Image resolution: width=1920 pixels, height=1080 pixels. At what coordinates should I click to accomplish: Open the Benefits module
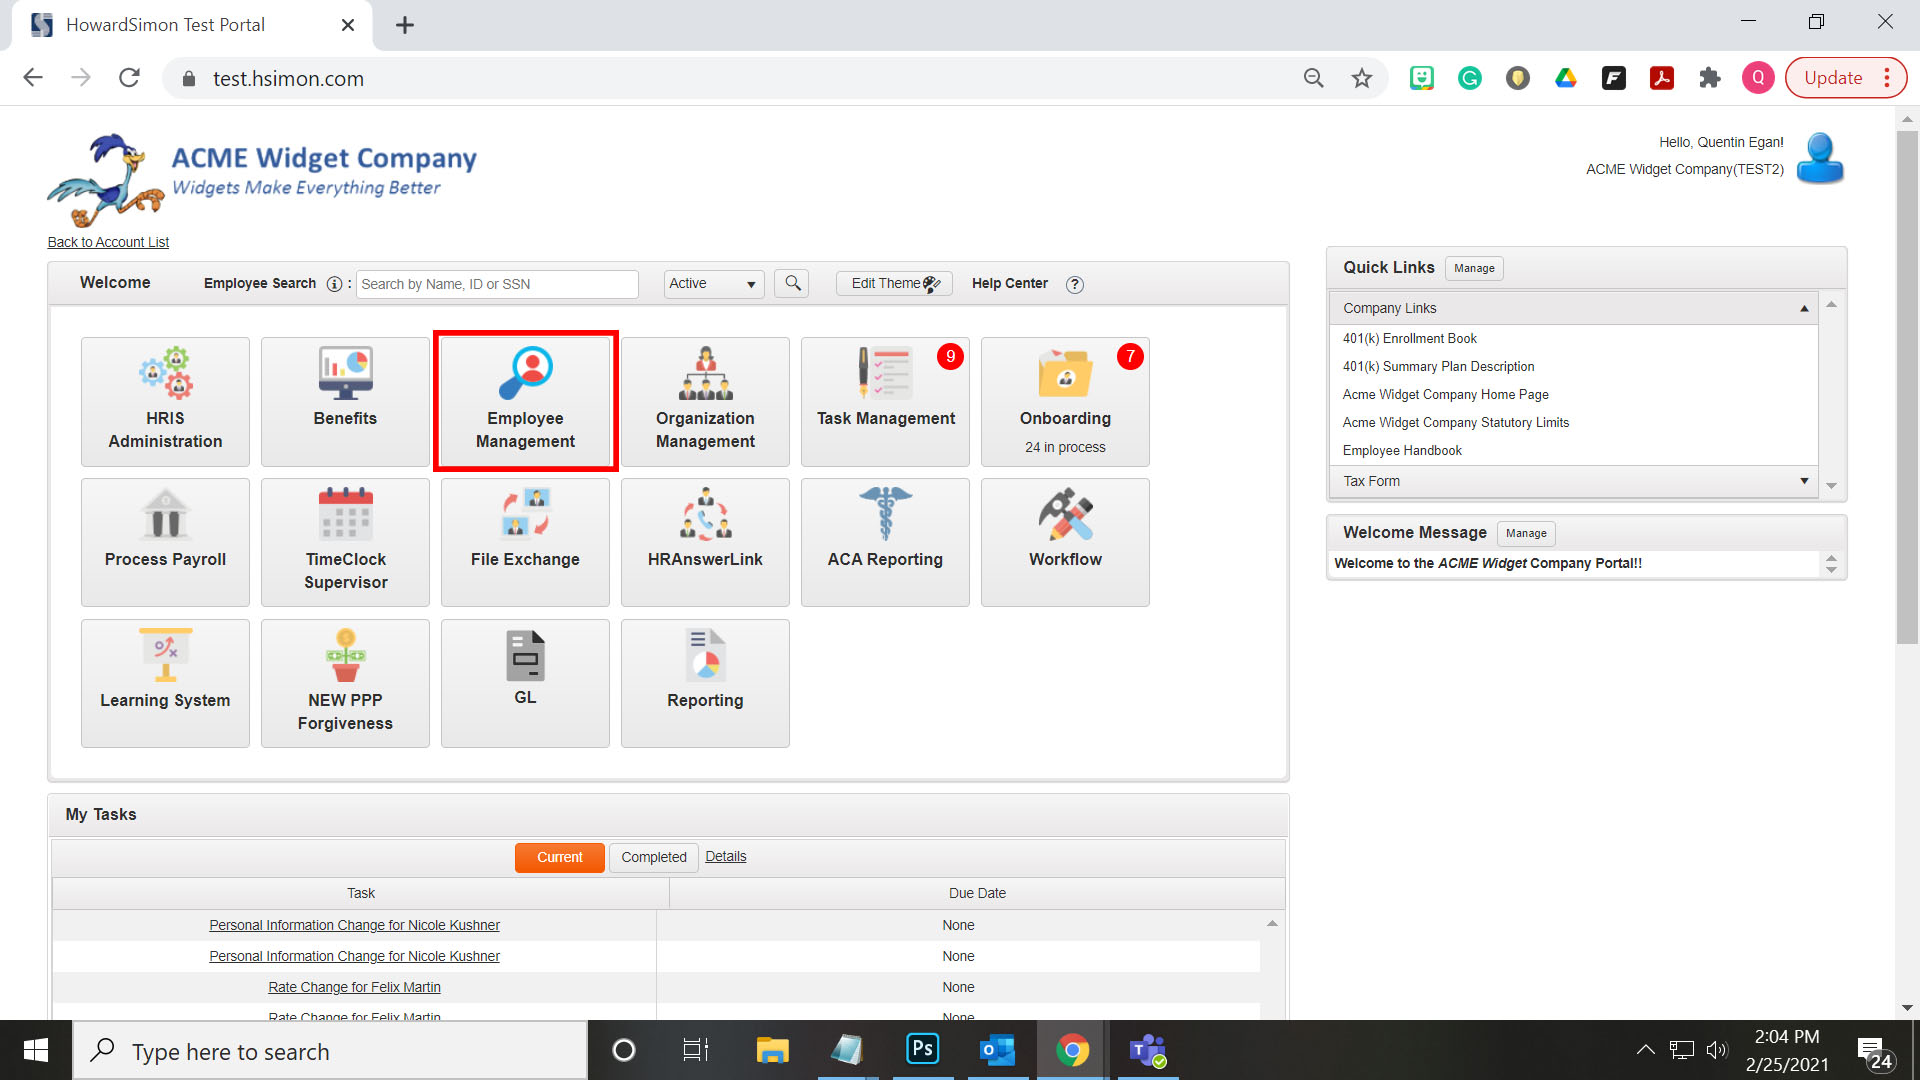[x=345, y=401]
